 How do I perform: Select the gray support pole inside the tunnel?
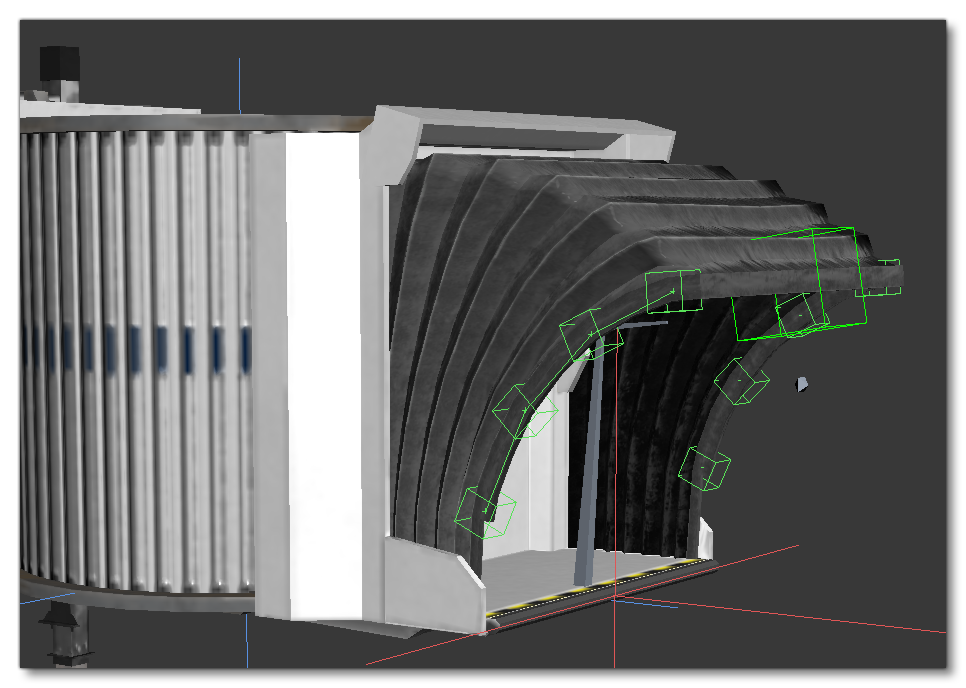588,450
